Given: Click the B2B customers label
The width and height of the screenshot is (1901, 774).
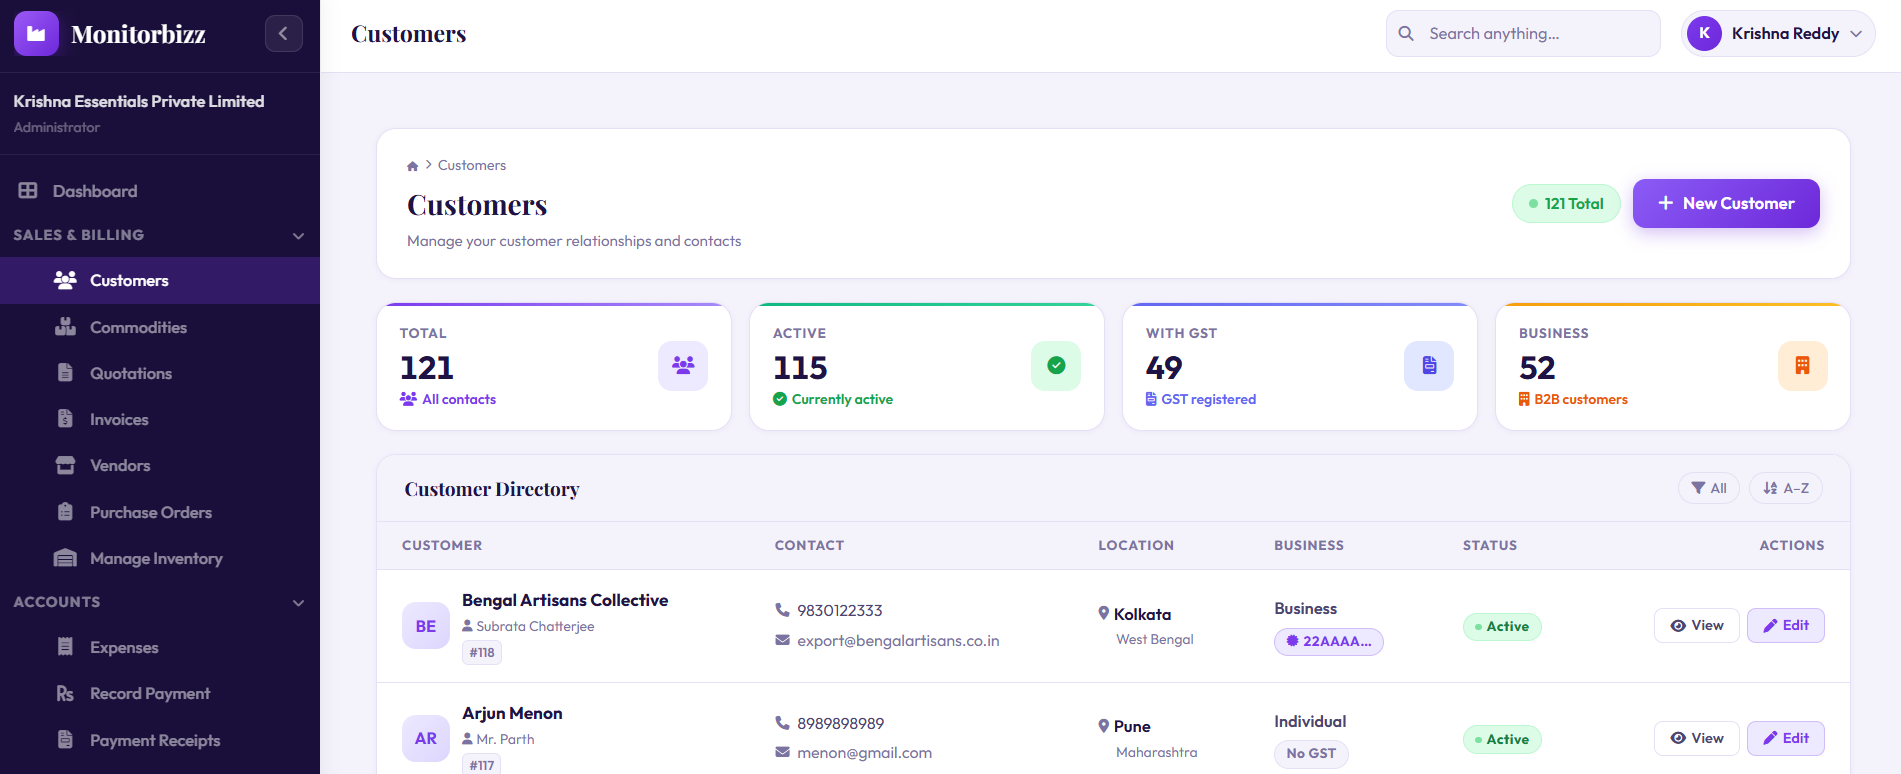Looking at the screenshot, I should pos(1581,399).
